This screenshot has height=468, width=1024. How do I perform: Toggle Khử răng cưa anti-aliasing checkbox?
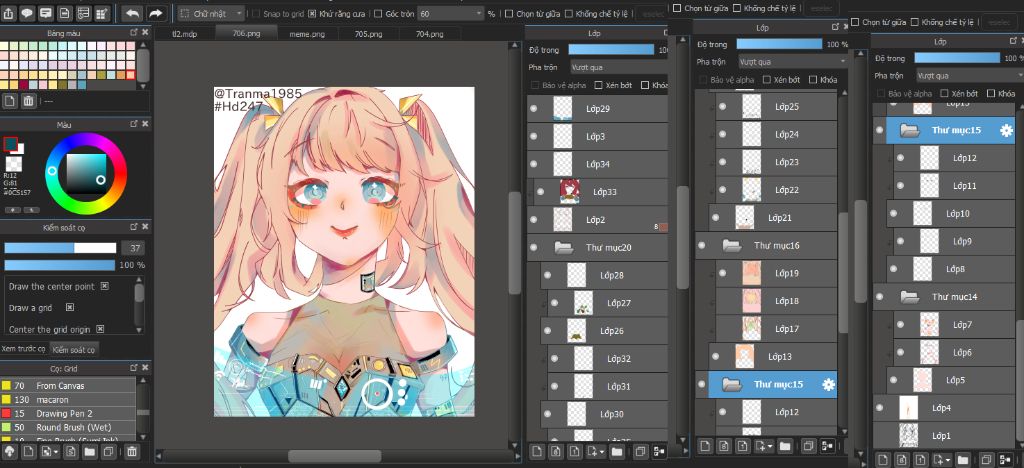coord(312,14)
